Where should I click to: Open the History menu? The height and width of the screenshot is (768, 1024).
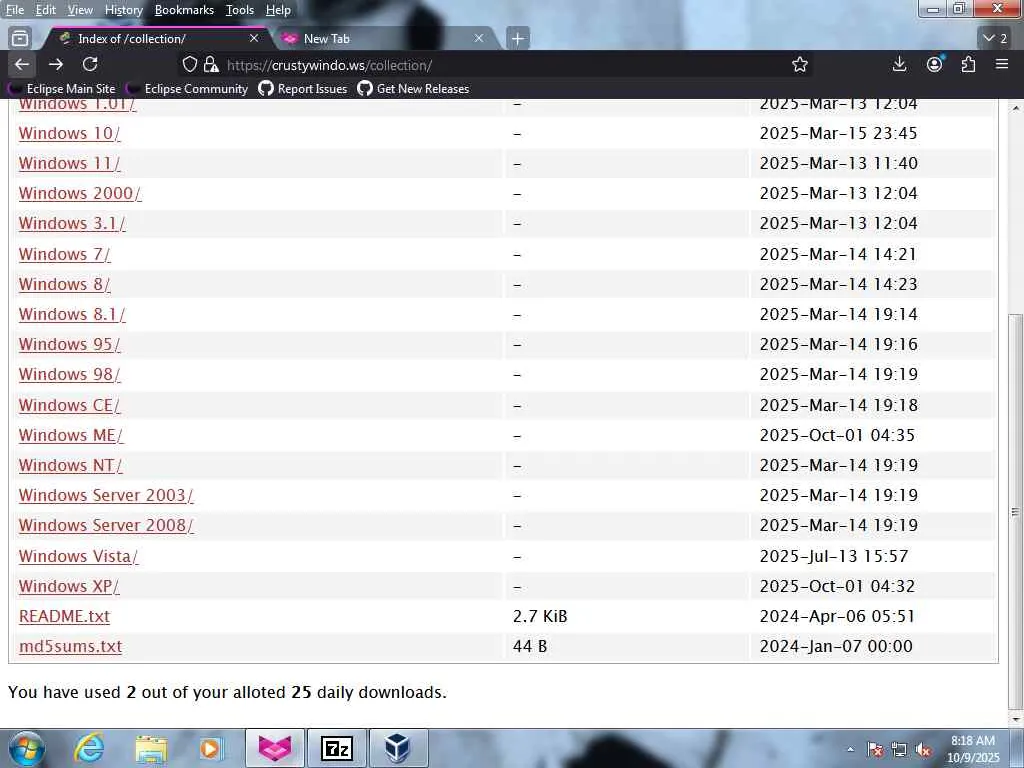tap(123, 10)
